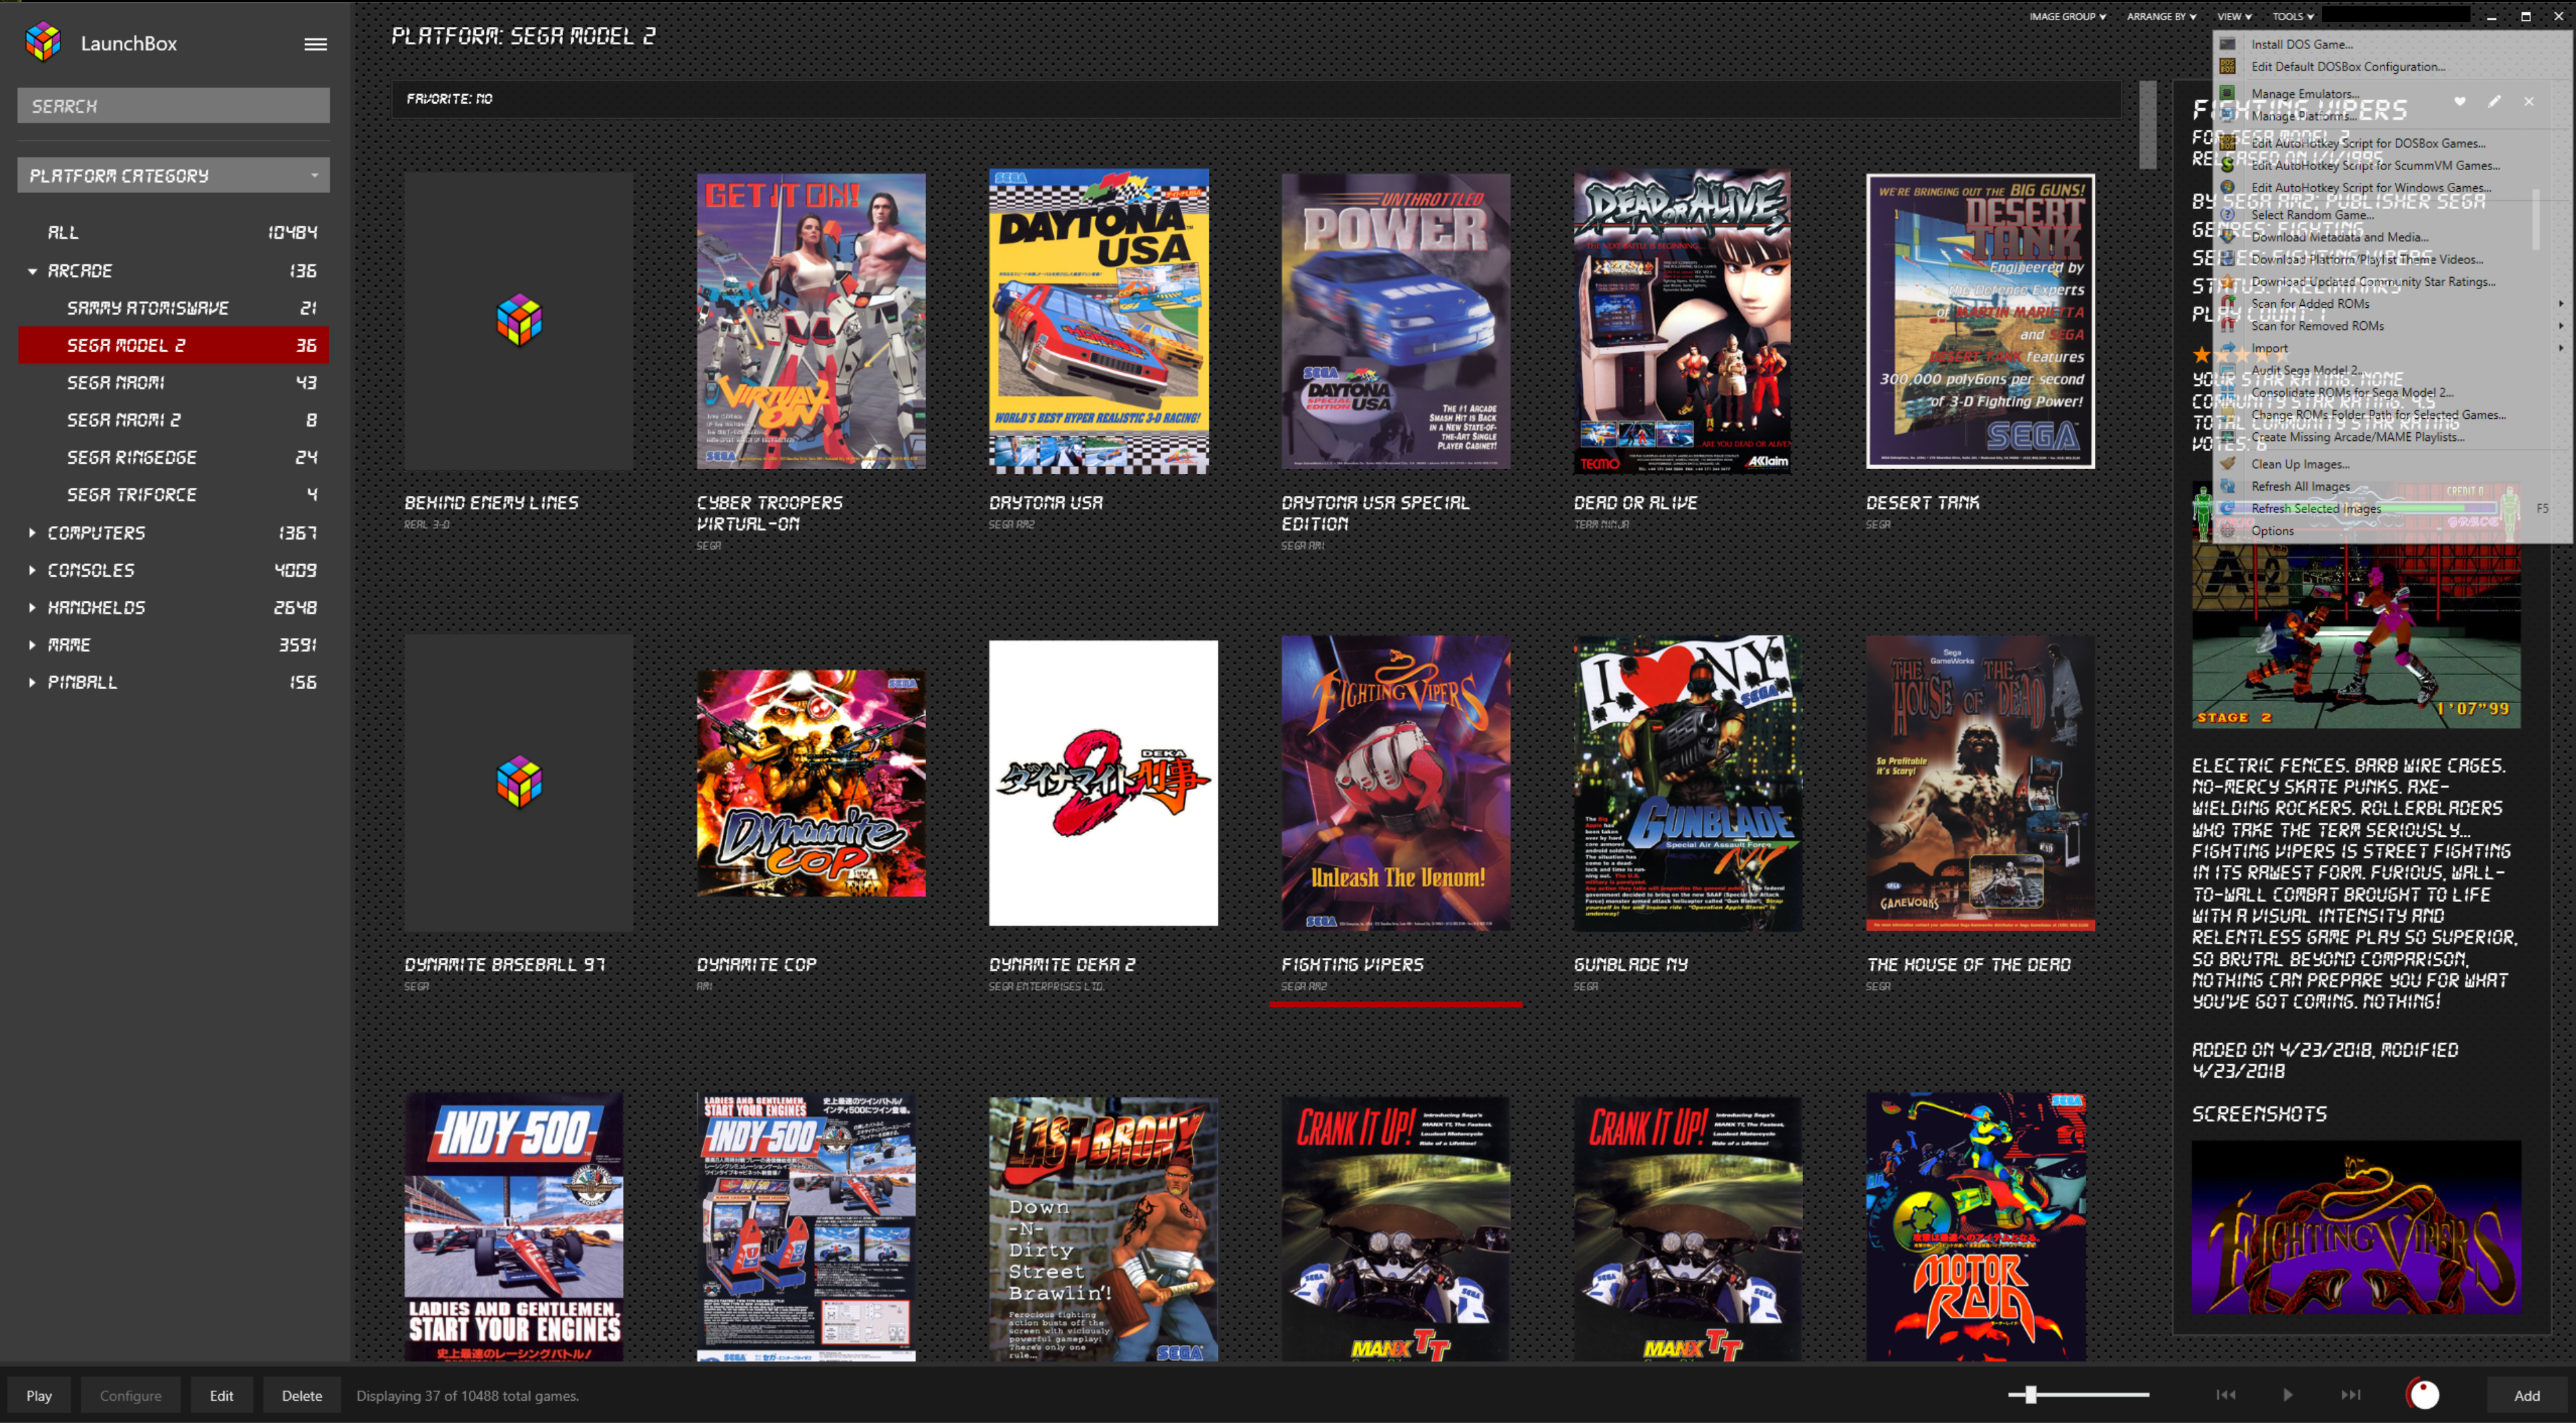This screenshot has height=1423, width=2576.
Task: Click the star icon for Community Star Ratings
Action: (2227, 281)
